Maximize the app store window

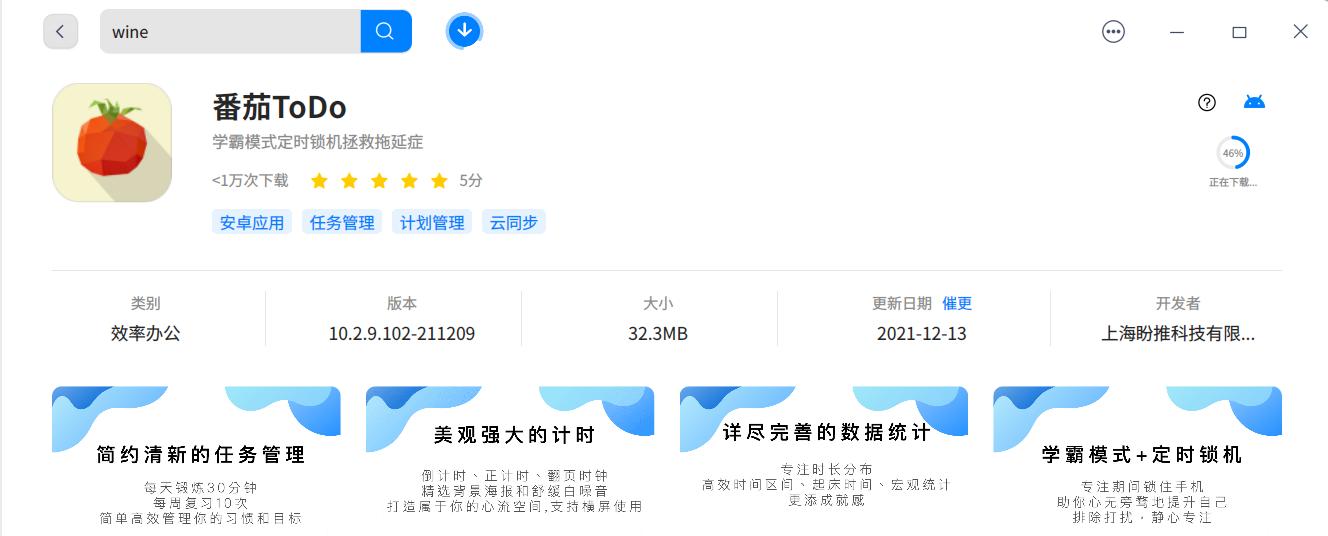[x=1239, y=32]
